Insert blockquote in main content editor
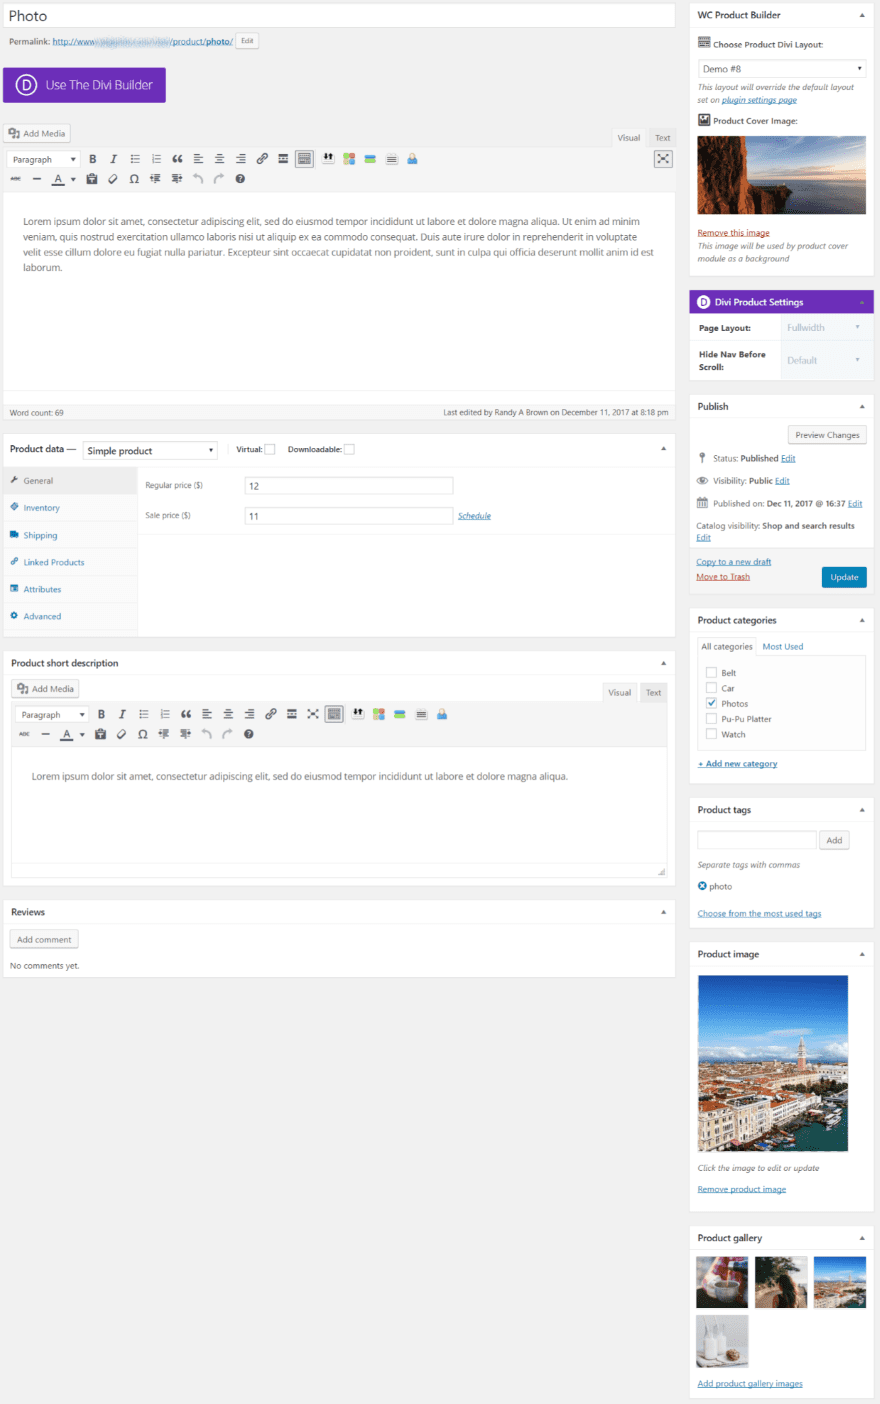Viewport: 880px width, 1404px height. tap(177, 159)
